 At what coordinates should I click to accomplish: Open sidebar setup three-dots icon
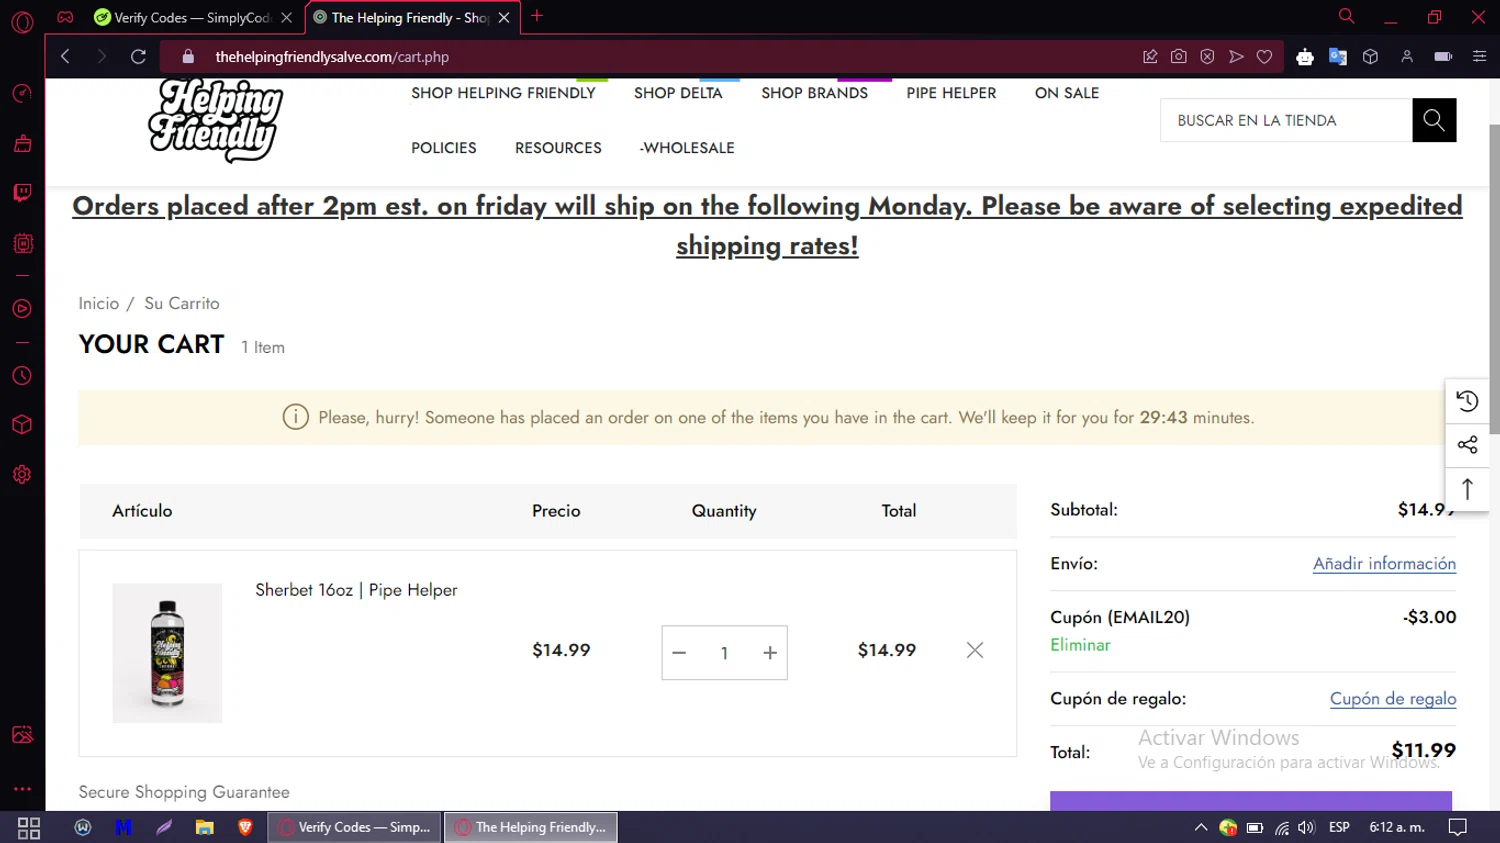click(22, 789)
